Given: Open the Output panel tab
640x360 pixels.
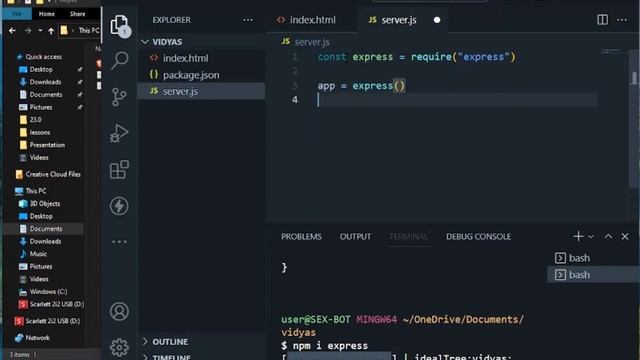Looking at the screenshot, I should tap(356, 237).
